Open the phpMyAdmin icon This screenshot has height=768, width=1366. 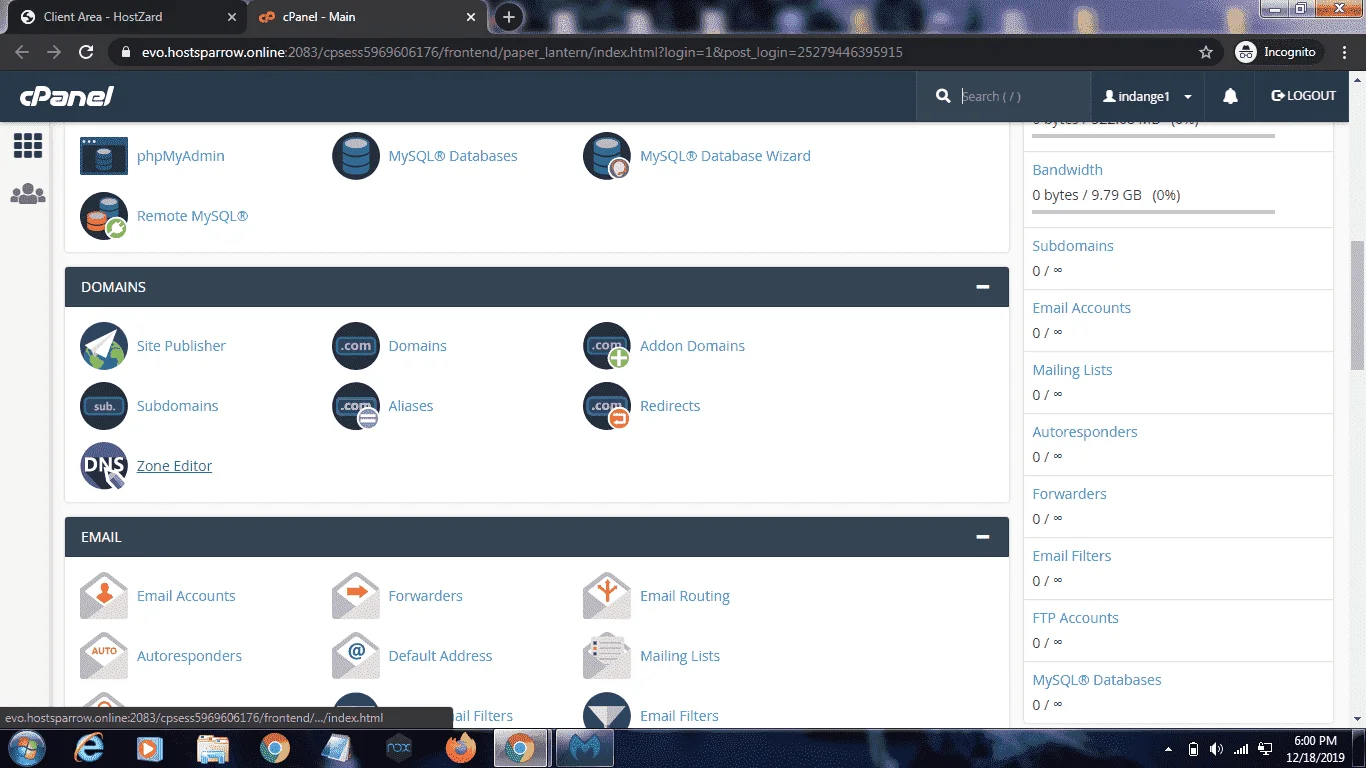coord(104,156)
